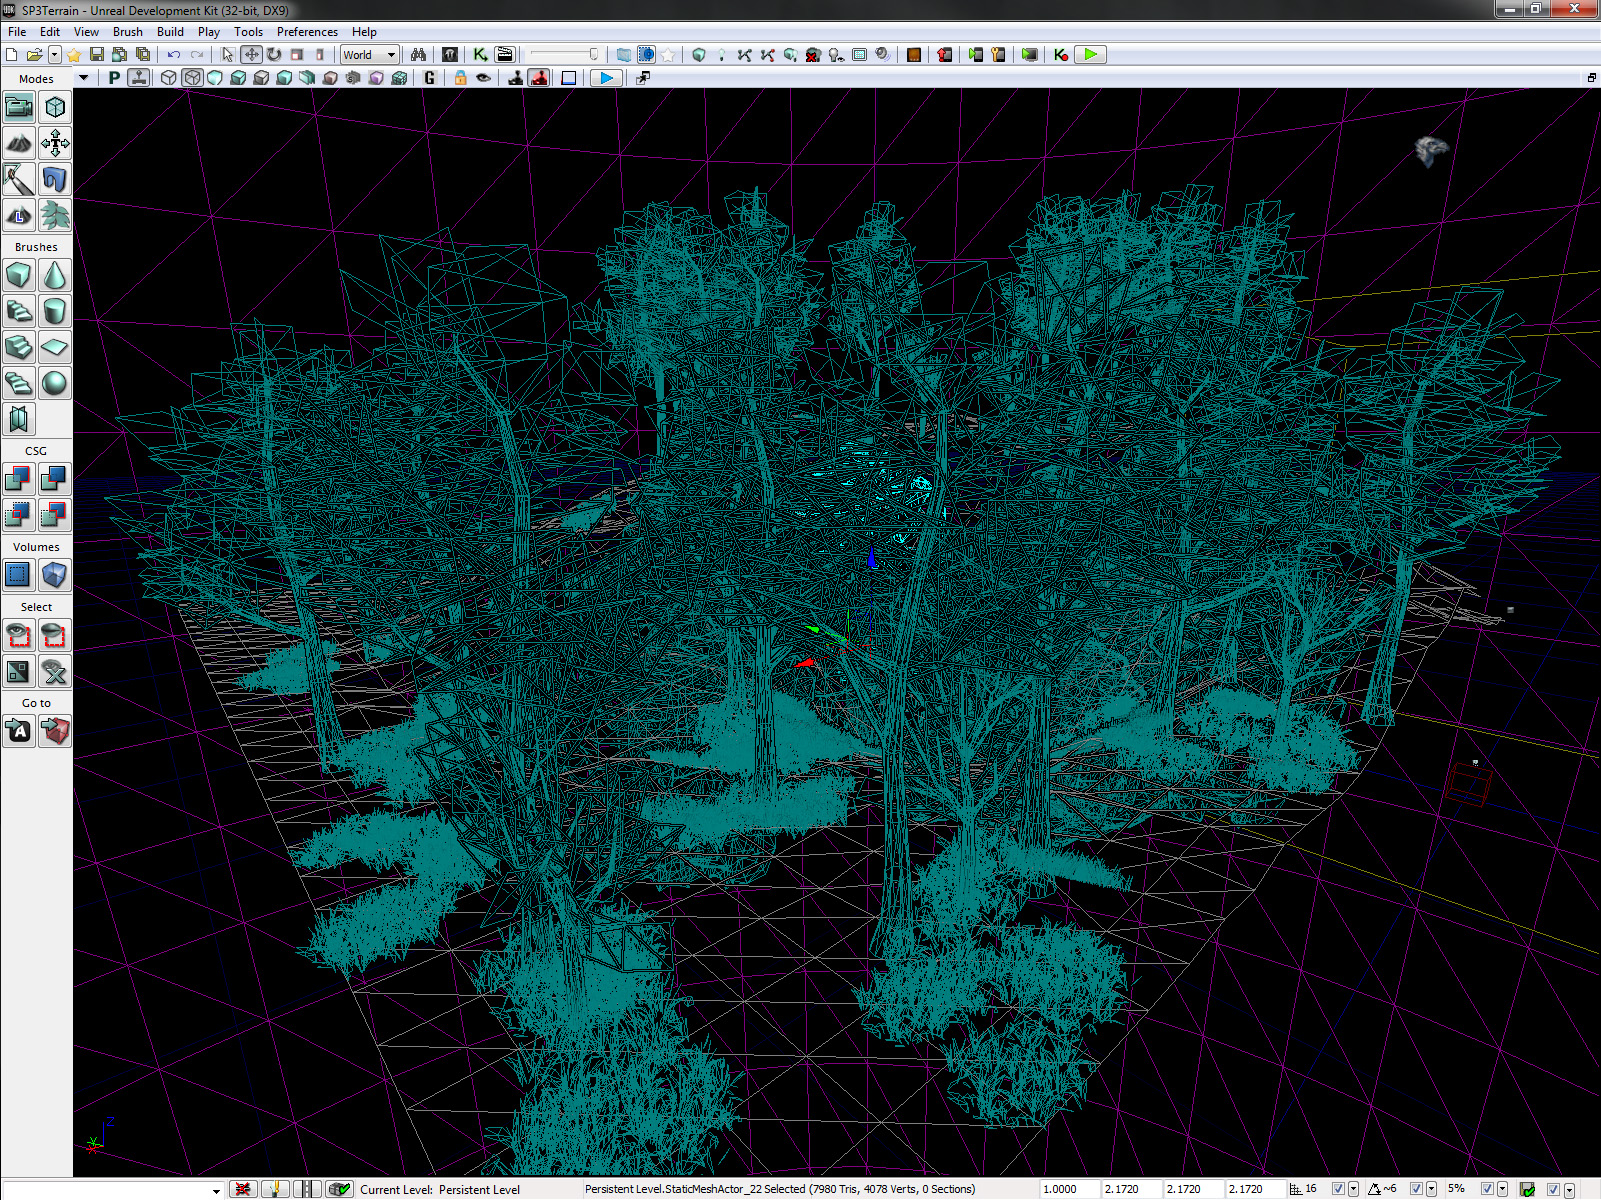The image size is (1601, 1200).
Task: Click the DrawScale field showing 1.0000
Action: 1068,1189
